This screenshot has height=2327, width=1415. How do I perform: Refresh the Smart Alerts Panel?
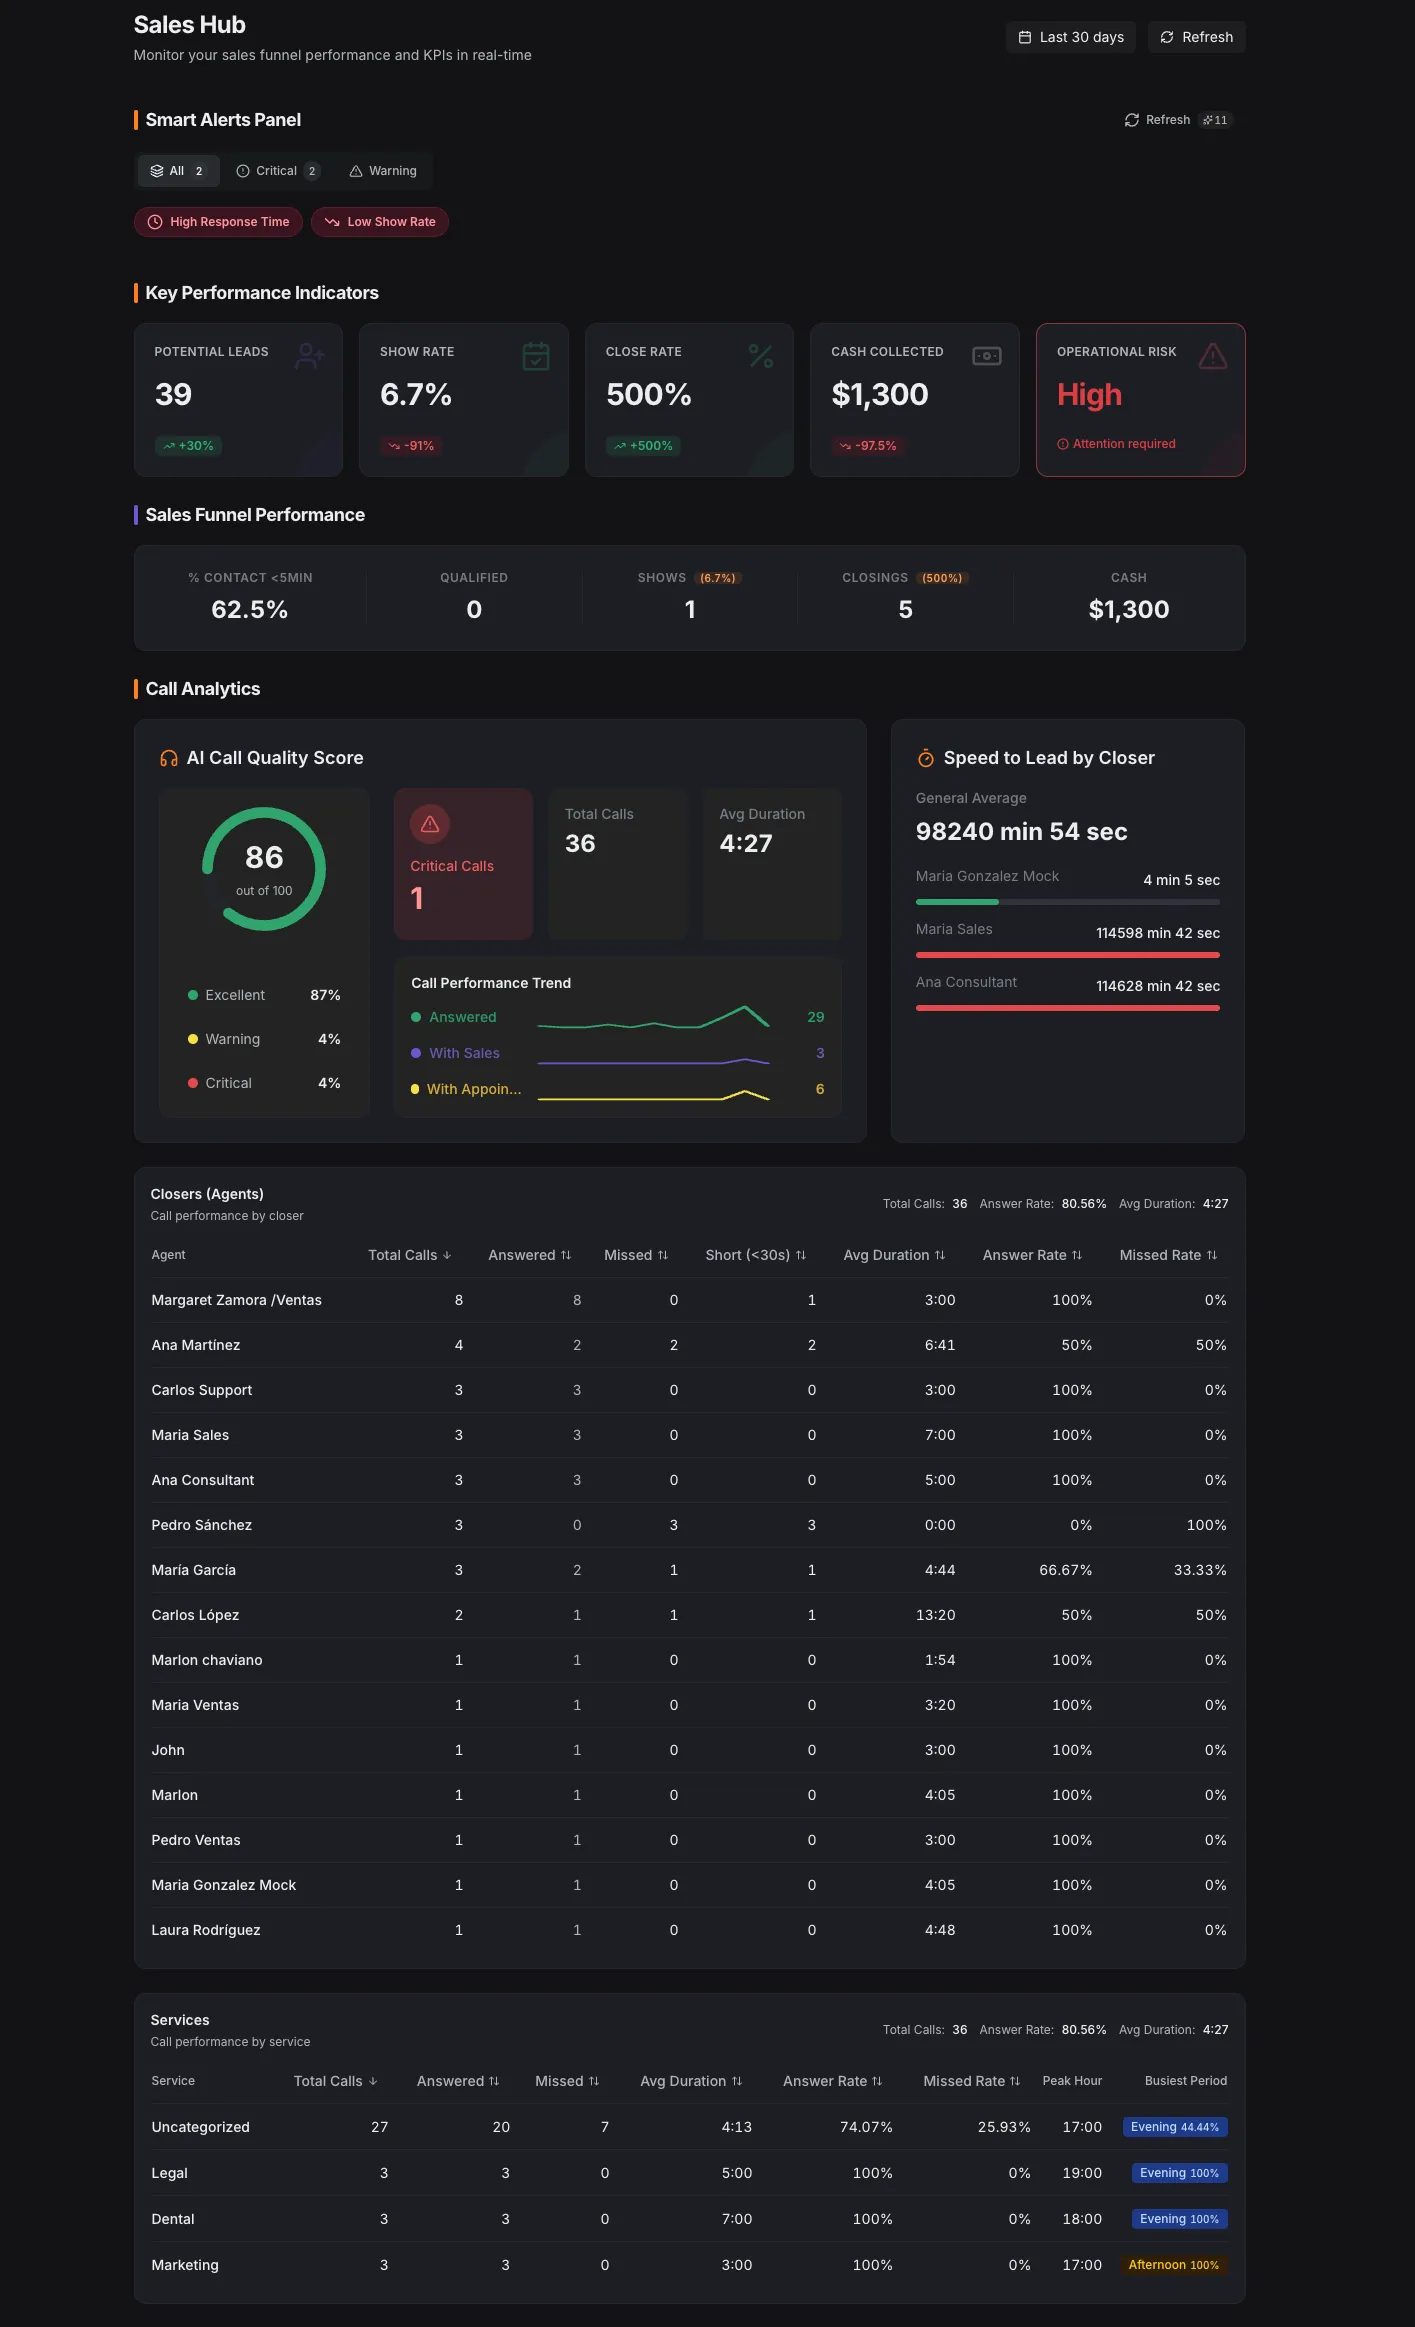pos(1157,120)
